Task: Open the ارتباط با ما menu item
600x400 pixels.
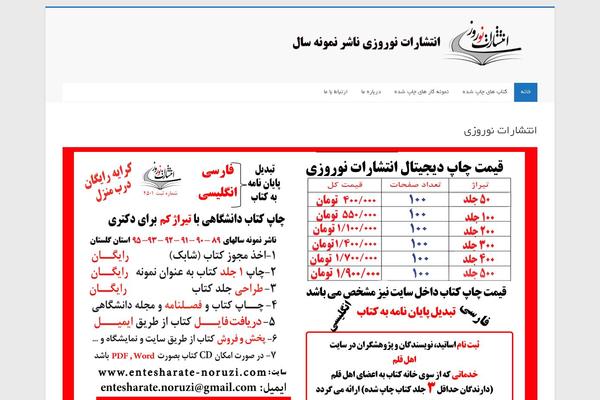Action: point(336,92)
